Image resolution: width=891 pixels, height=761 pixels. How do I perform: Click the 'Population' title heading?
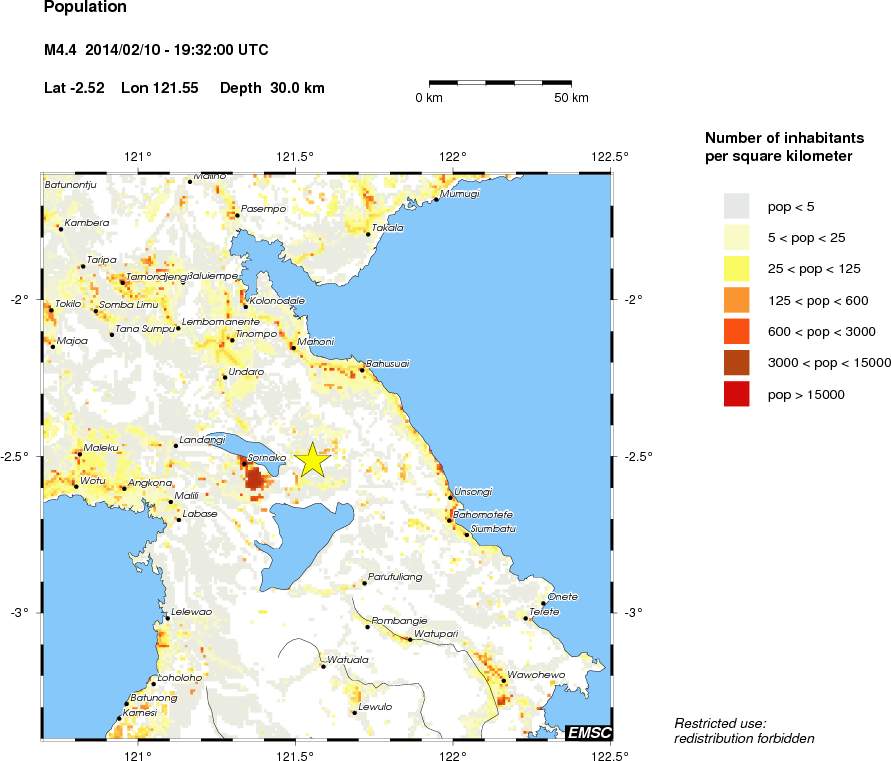point(86,8)
